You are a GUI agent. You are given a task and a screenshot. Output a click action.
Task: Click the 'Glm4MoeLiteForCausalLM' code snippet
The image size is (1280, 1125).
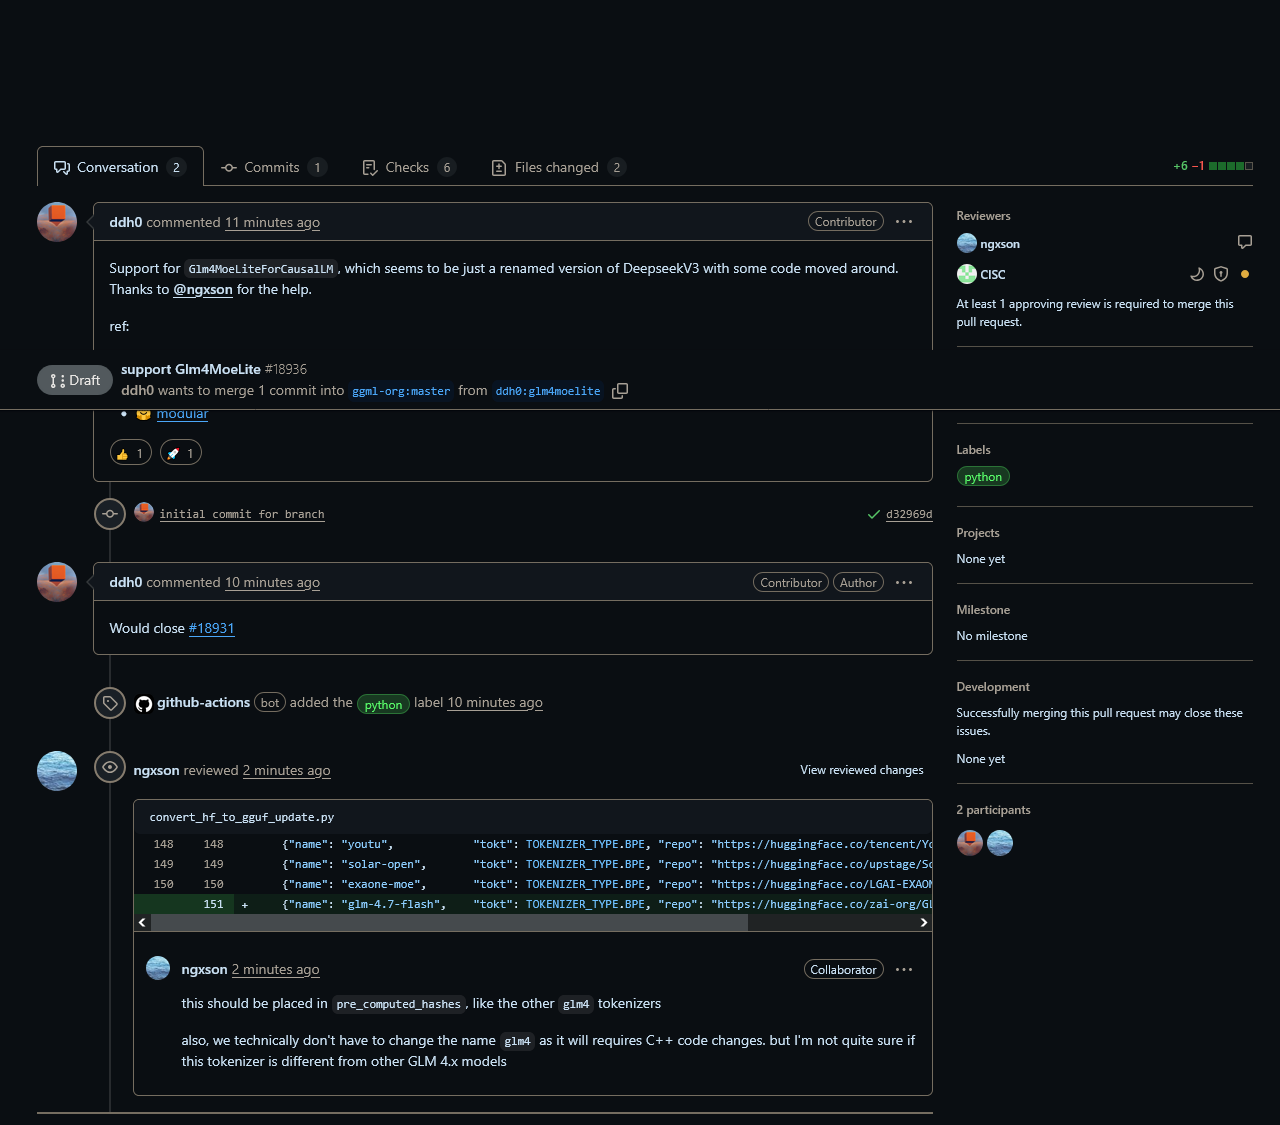261,269
